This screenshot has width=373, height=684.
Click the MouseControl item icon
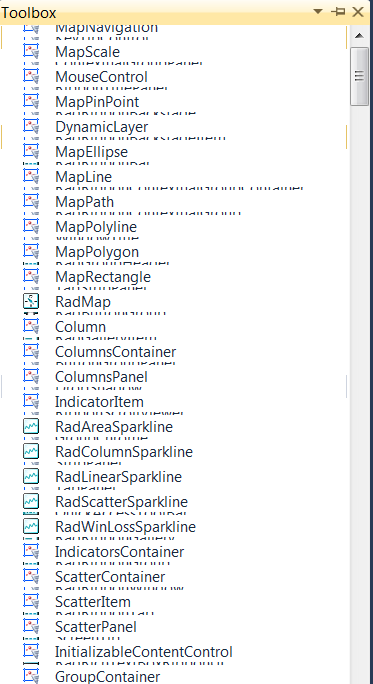(x=31, y=76)
